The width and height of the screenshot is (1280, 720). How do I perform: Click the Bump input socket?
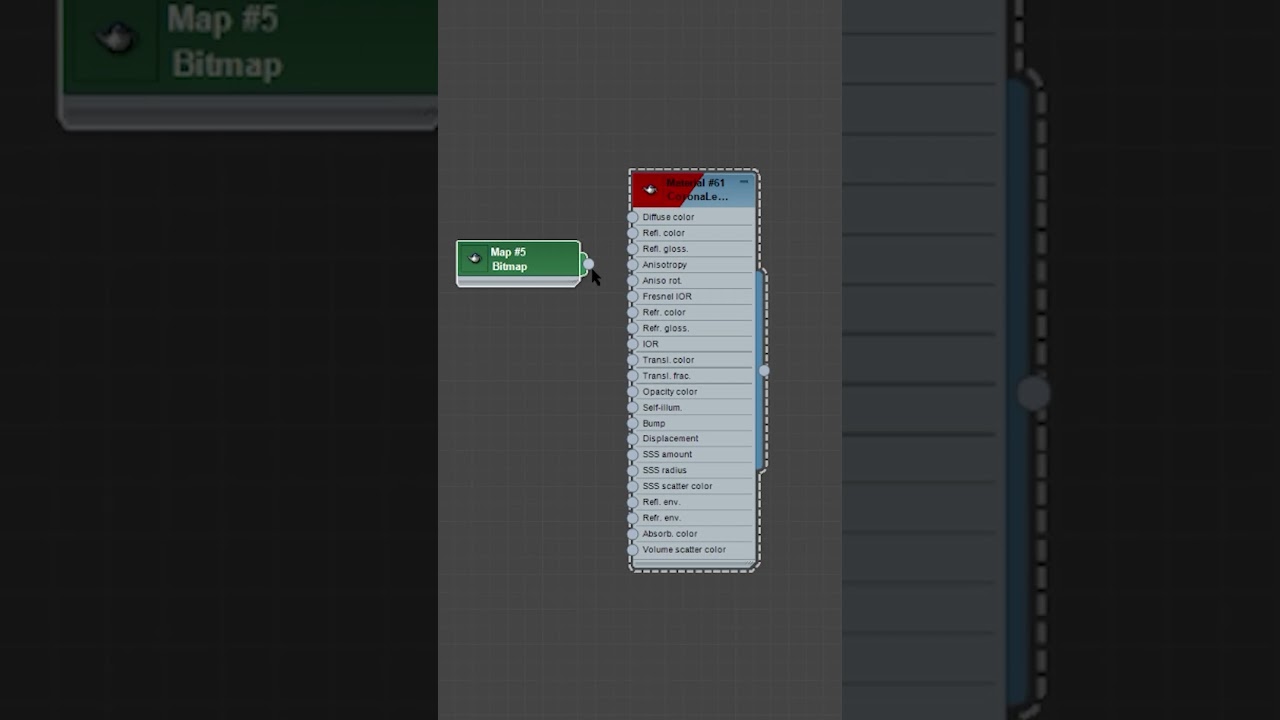point(632,423)
